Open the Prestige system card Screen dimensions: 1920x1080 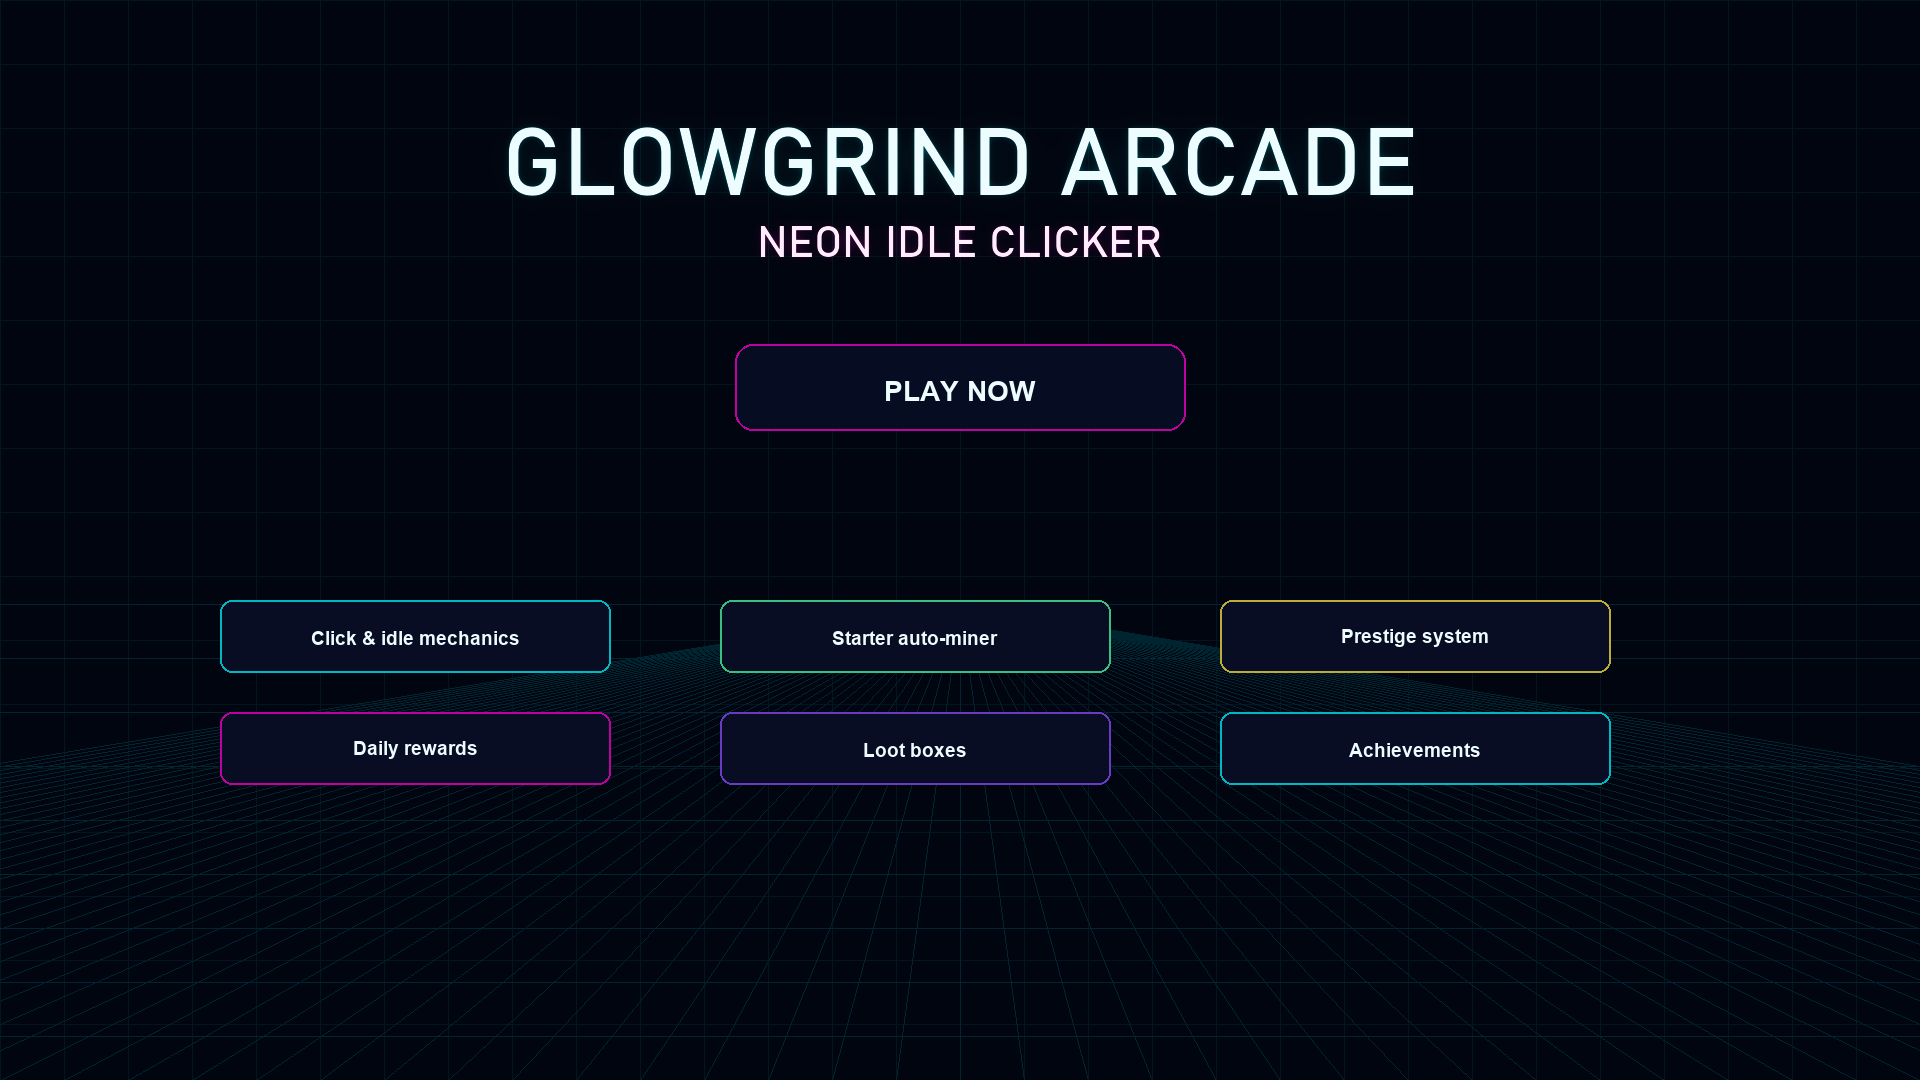click(x=1415, y=637)
